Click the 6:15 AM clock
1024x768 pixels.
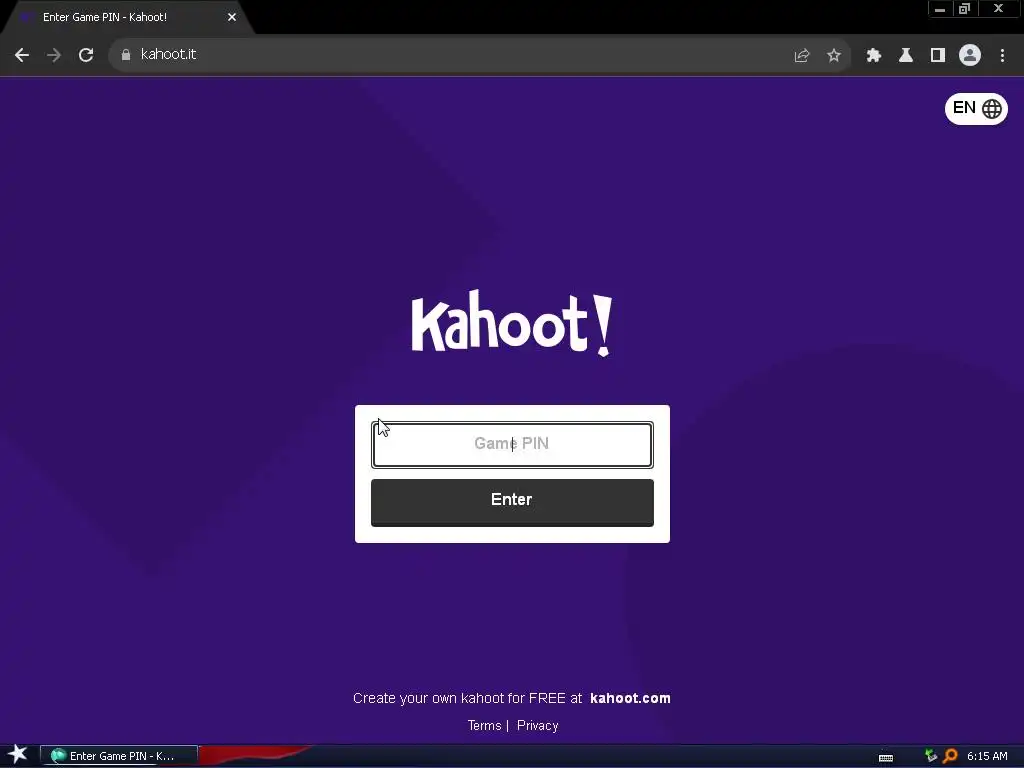click(x=987, y=756)
